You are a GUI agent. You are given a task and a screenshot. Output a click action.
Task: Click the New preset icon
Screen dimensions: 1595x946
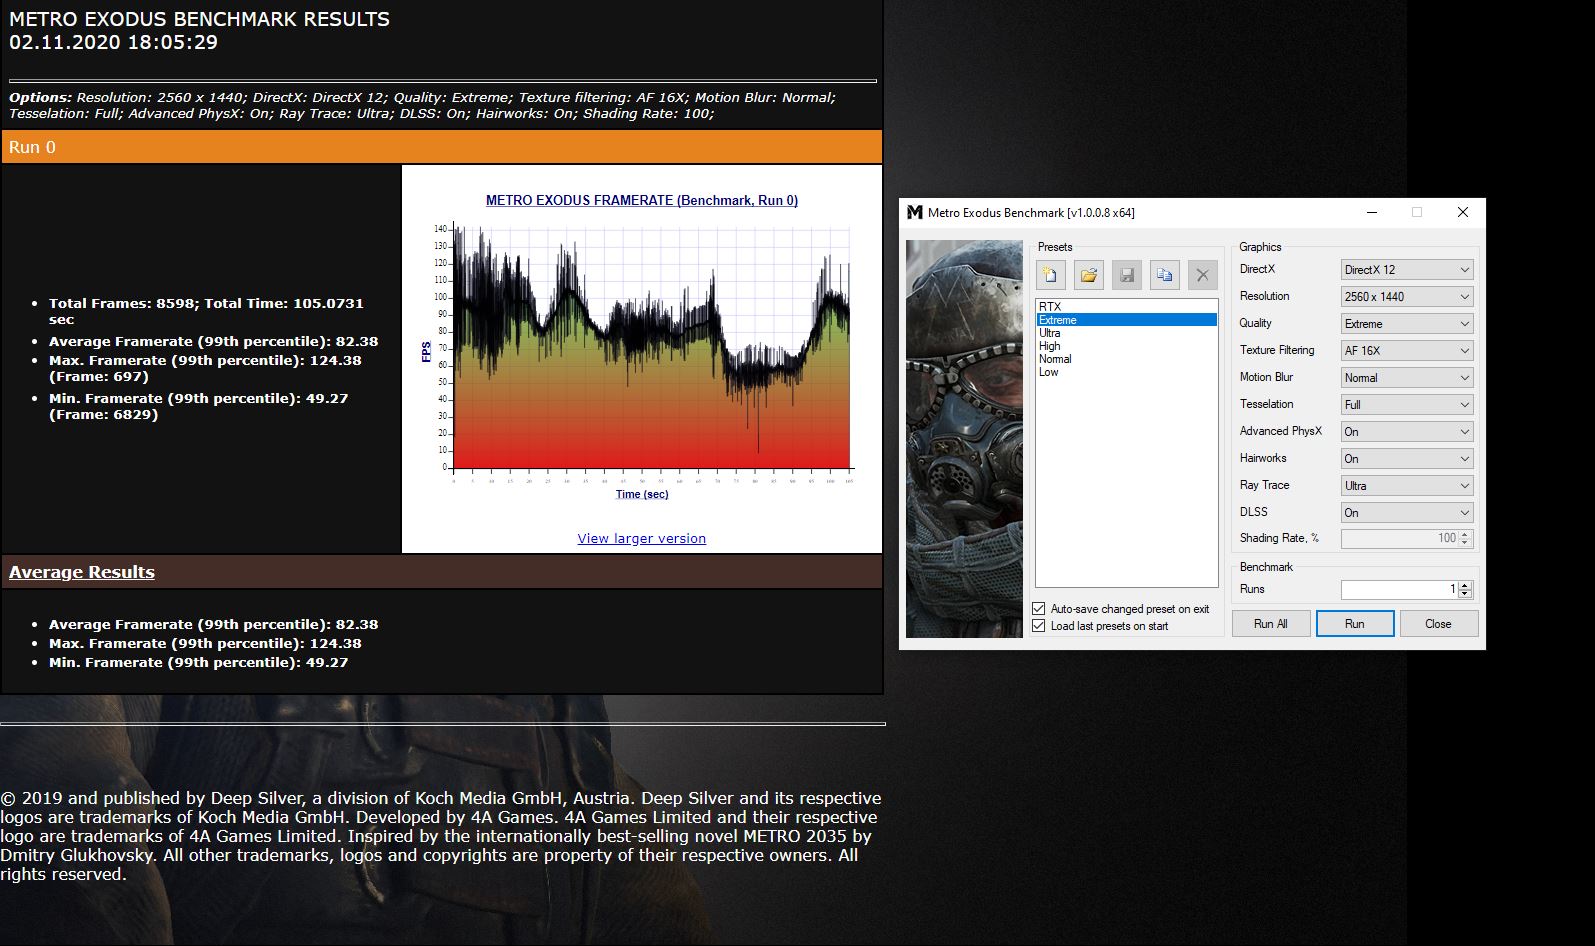[x=1051, y=275]
